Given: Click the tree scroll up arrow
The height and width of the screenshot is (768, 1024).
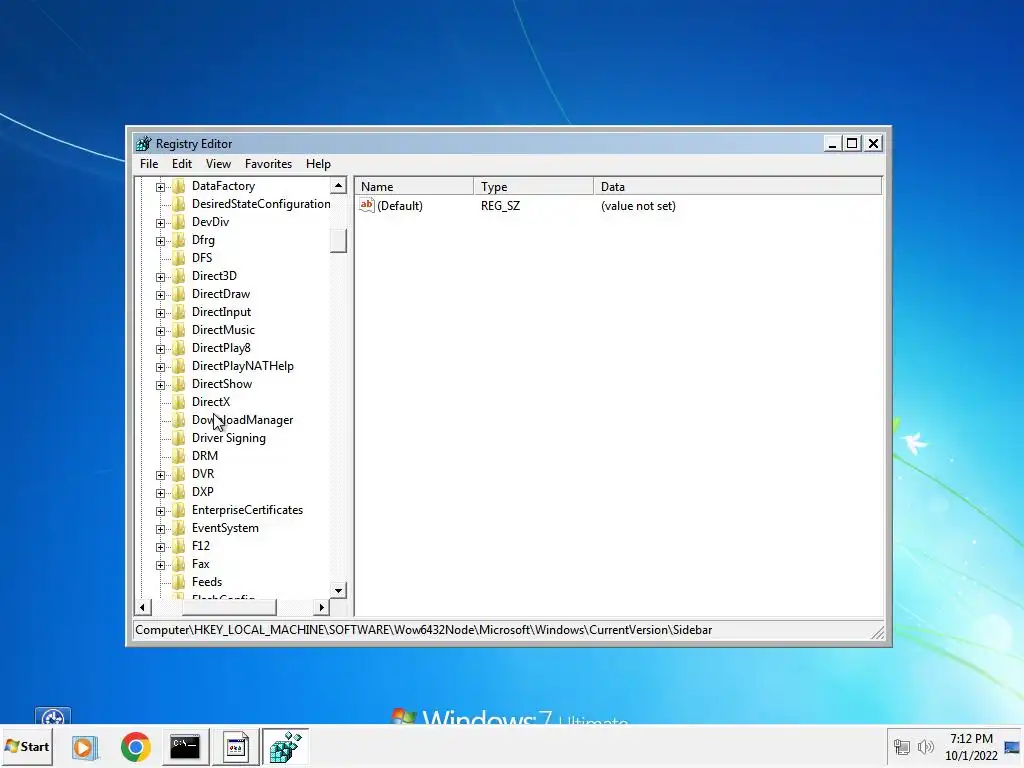Looking at the screenshot, I should point(338,186).
